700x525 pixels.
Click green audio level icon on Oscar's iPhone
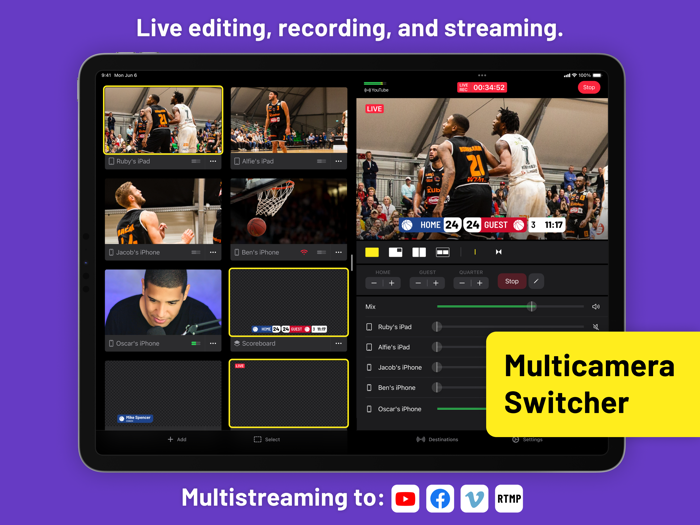[x=196, y=343]
